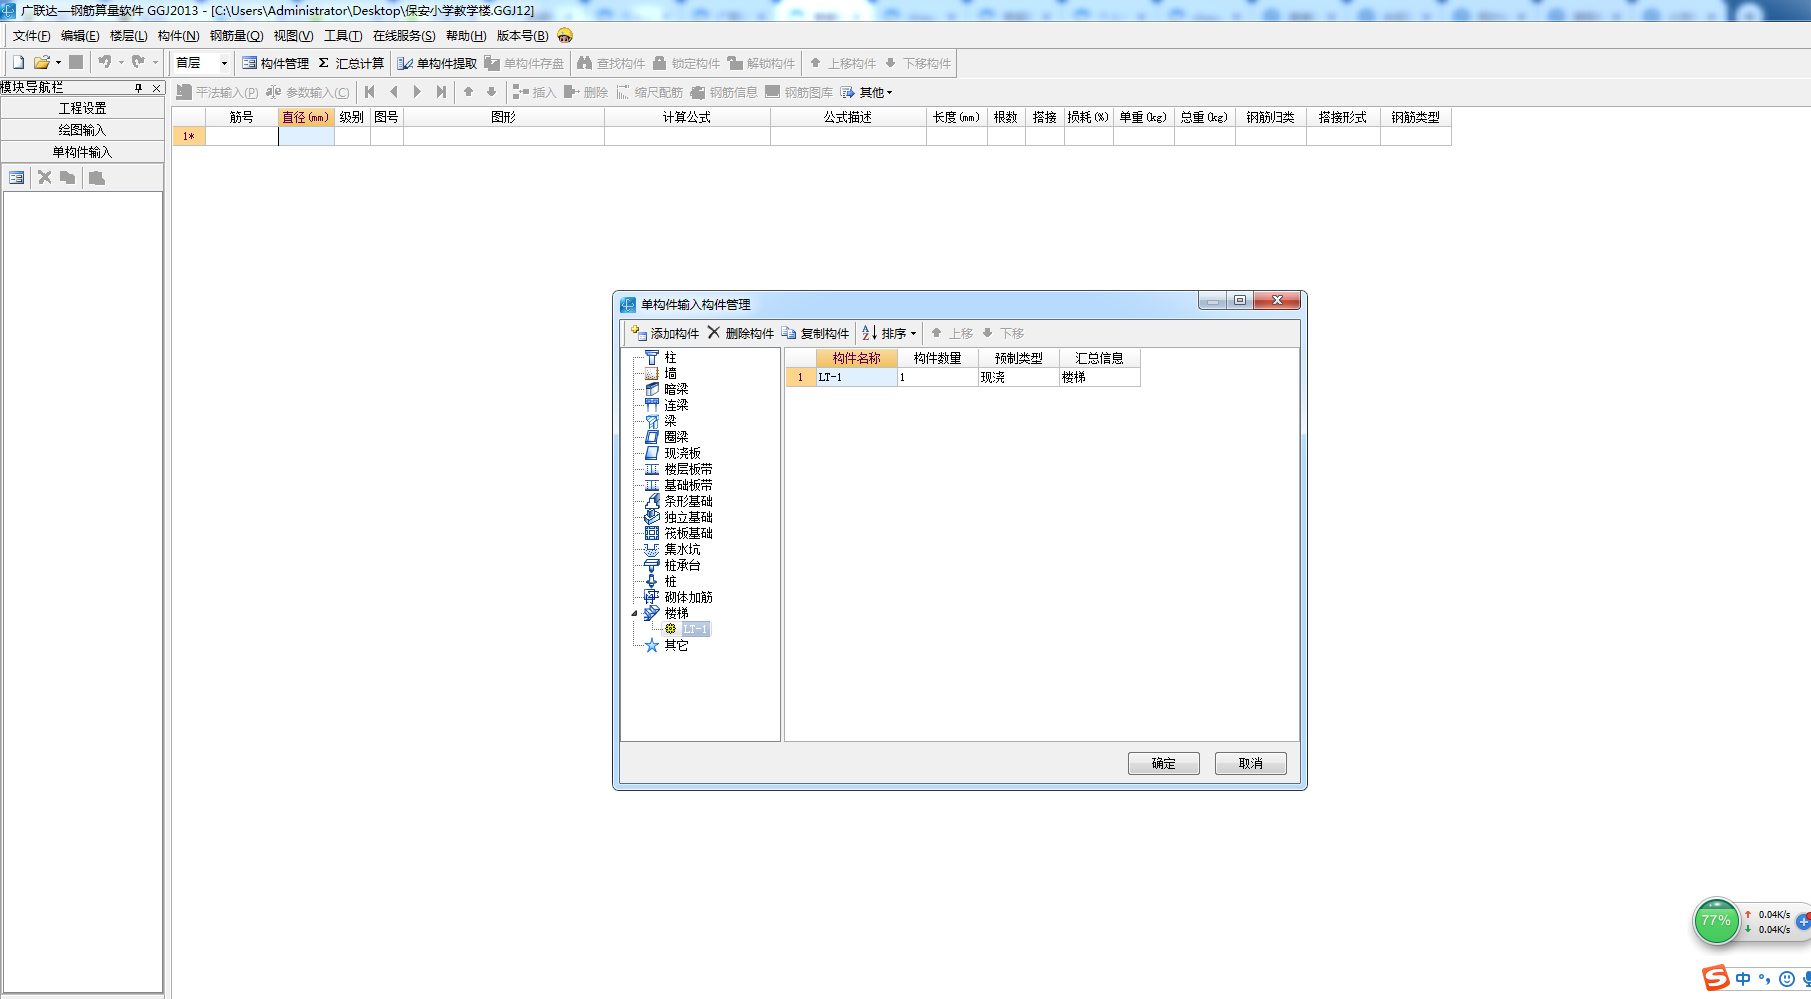The height and width of the screenshot is (999, 1811).
Task: Select the 墙 node in the tree
Action: [670, 373]
